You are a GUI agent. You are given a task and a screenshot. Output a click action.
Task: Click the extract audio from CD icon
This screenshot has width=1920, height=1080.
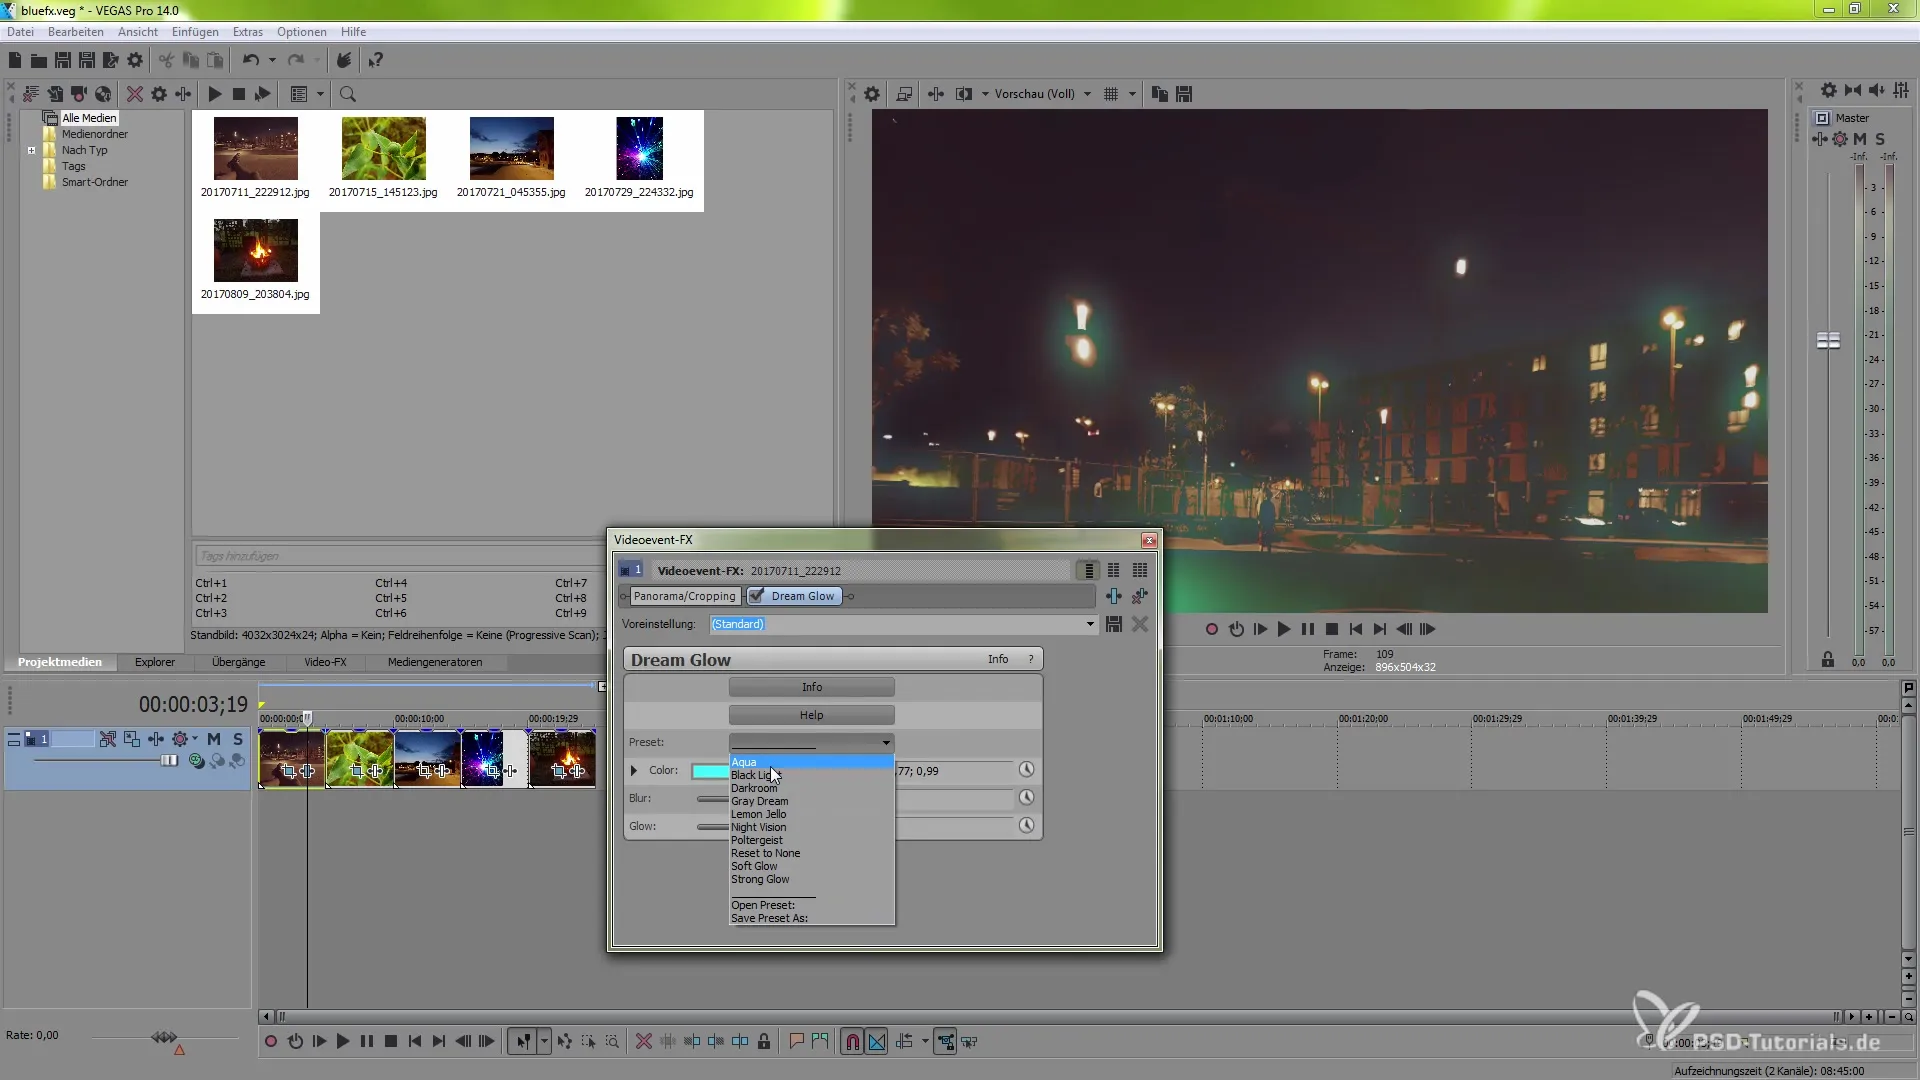103,94
